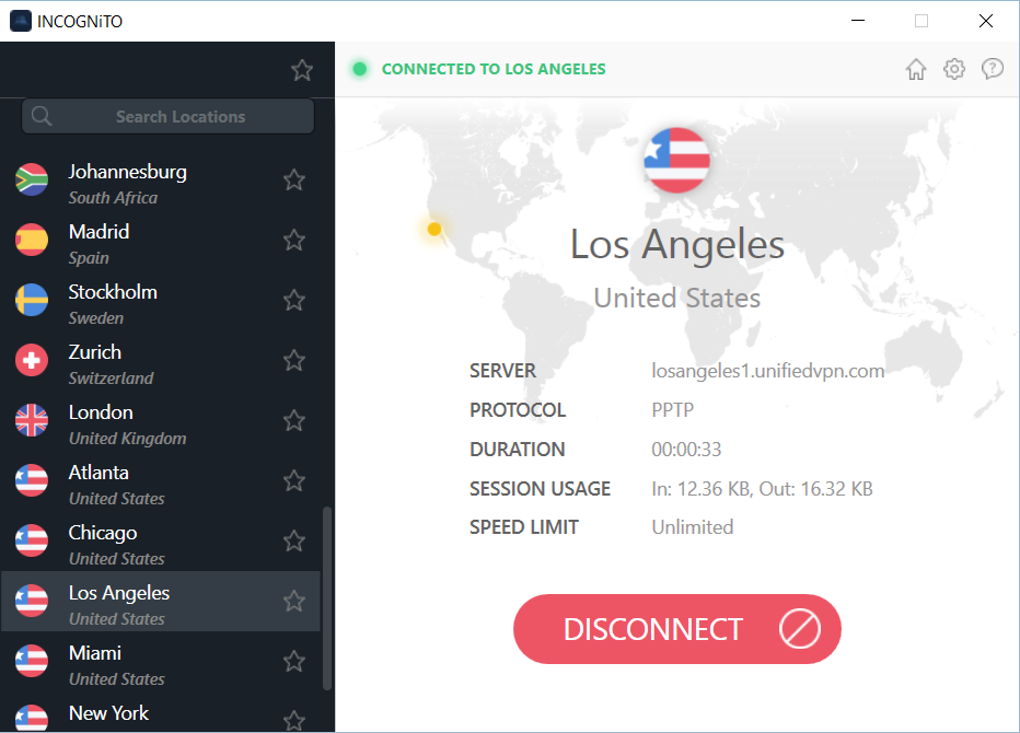1020x733 pixels.
Task: Favorite Atlanta with its star
Action: 294,481
